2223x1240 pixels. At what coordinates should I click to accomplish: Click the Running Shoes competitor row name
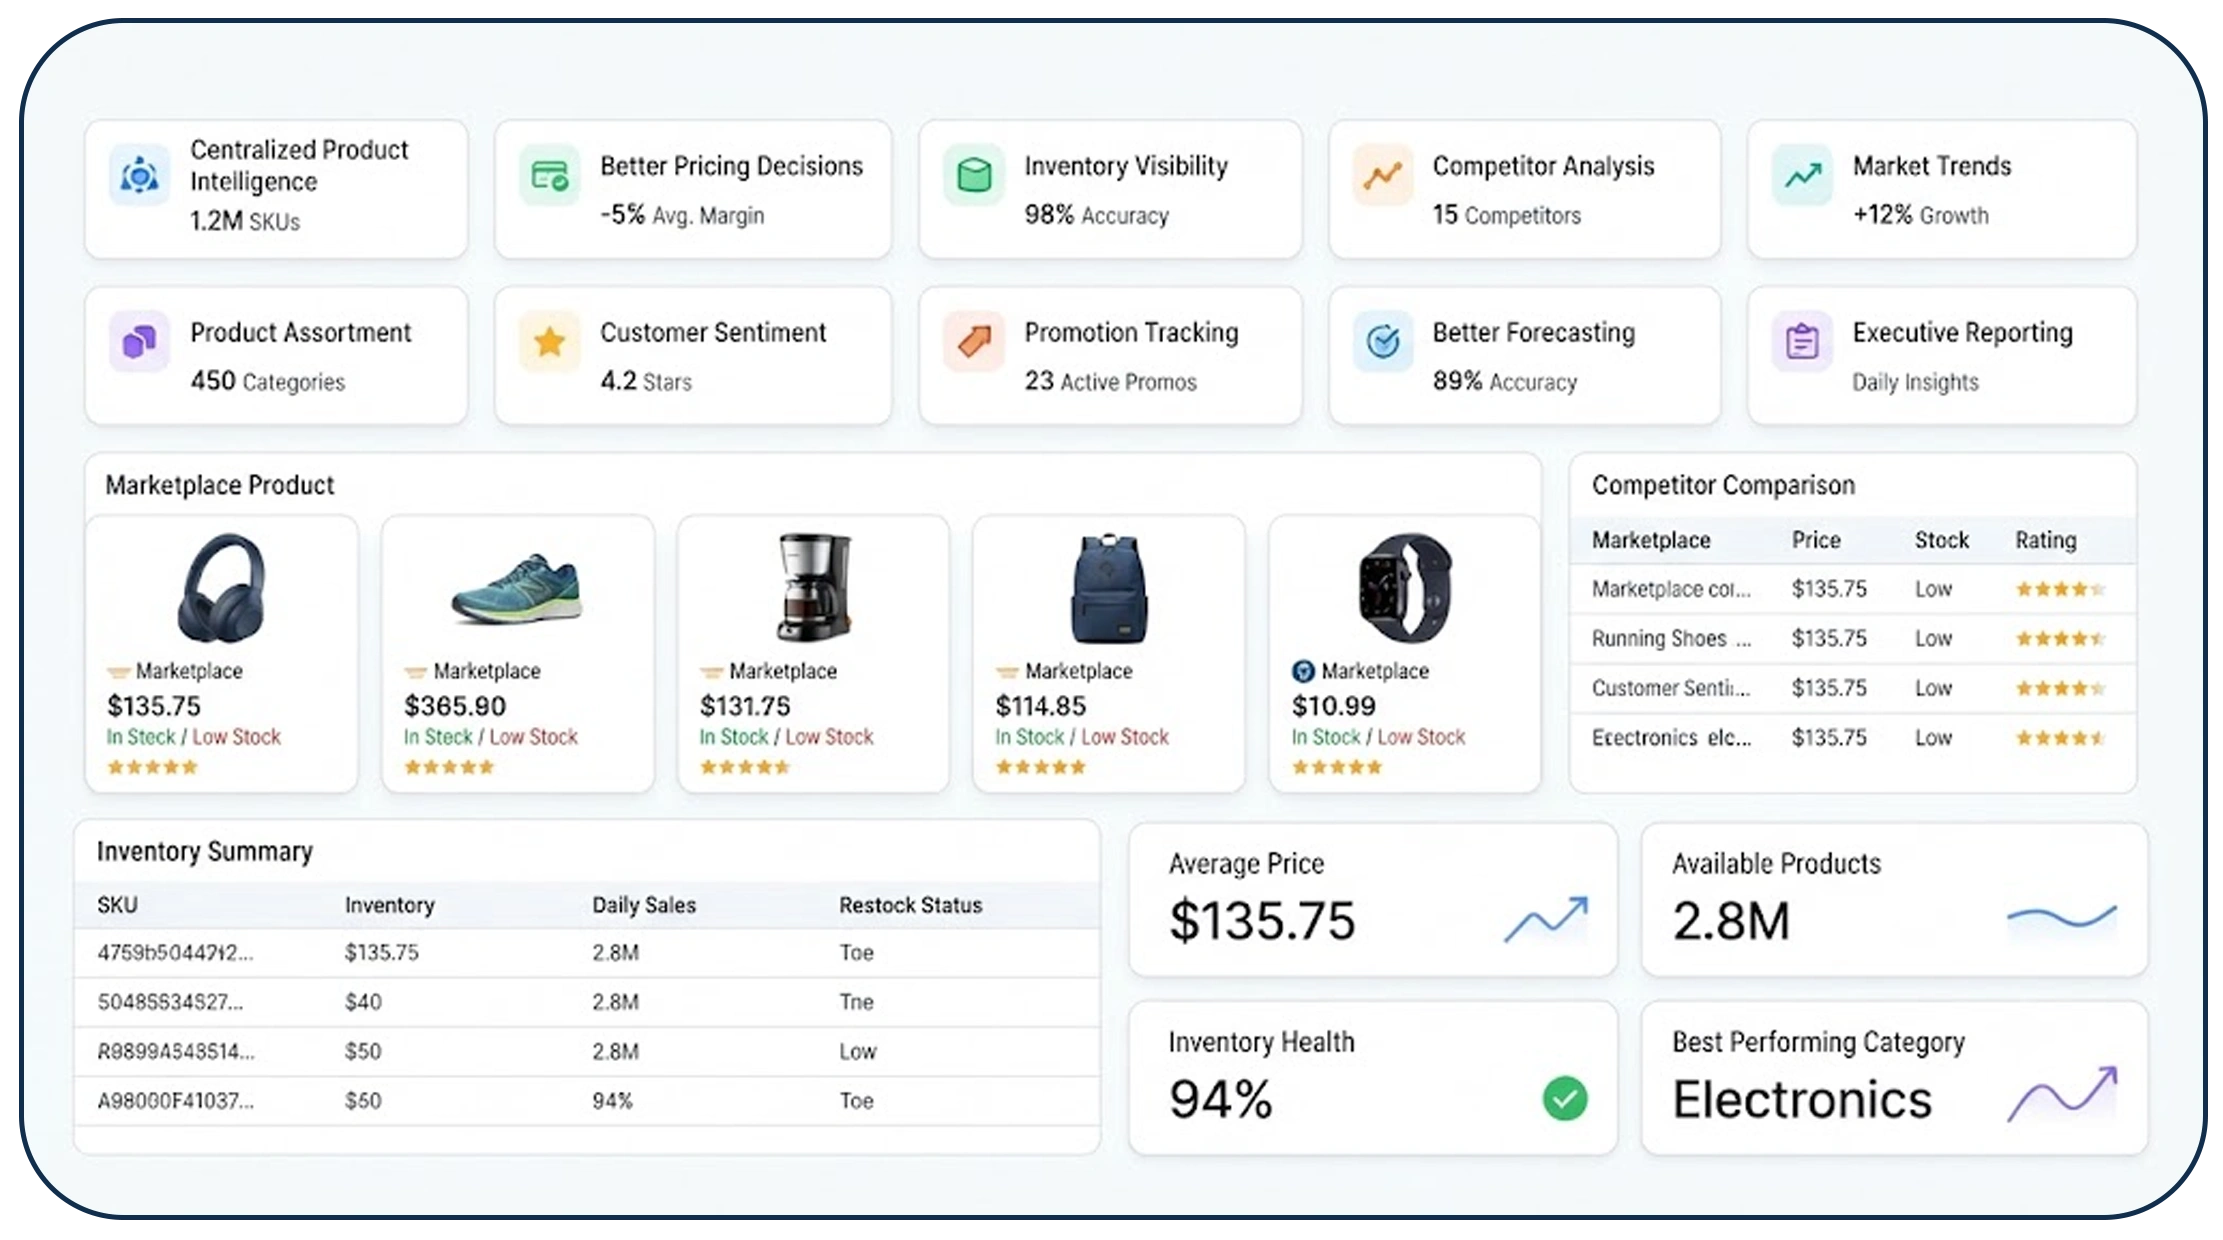1671,638
